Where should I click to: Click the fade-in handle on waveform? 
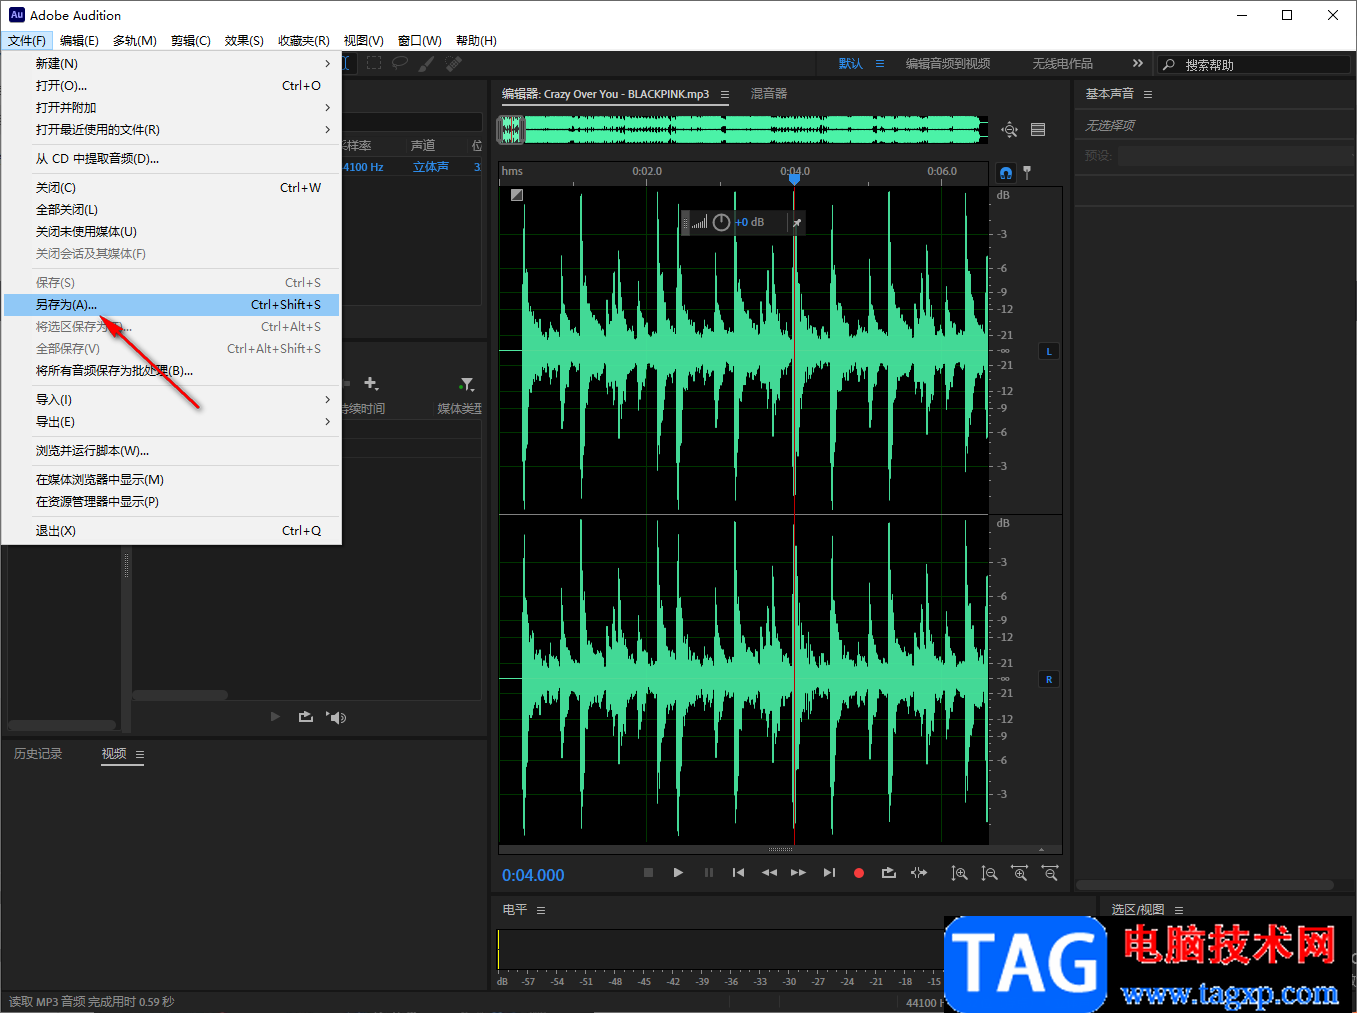coord(517,195)
